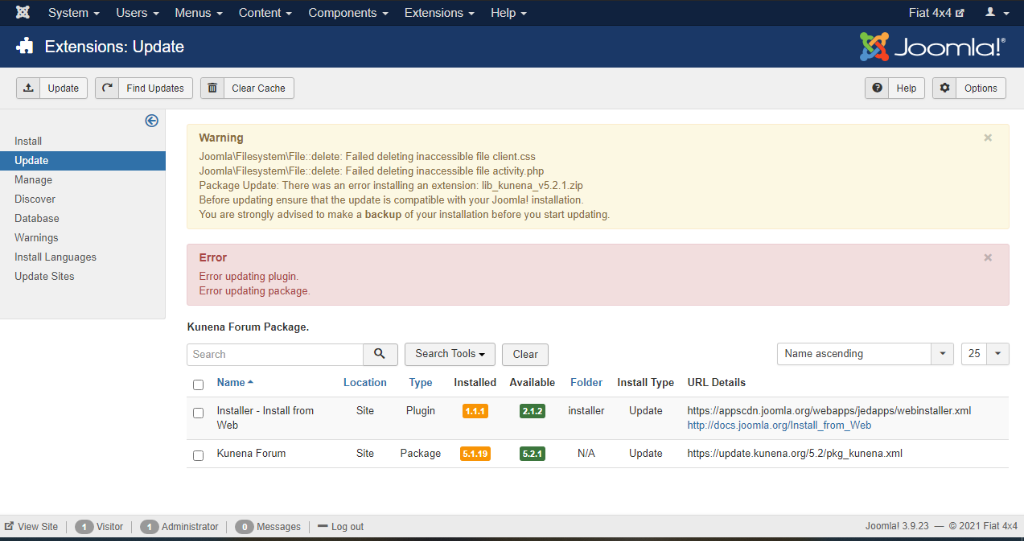Open the System menu
The image size is (1024, 541).
[74, 13]
